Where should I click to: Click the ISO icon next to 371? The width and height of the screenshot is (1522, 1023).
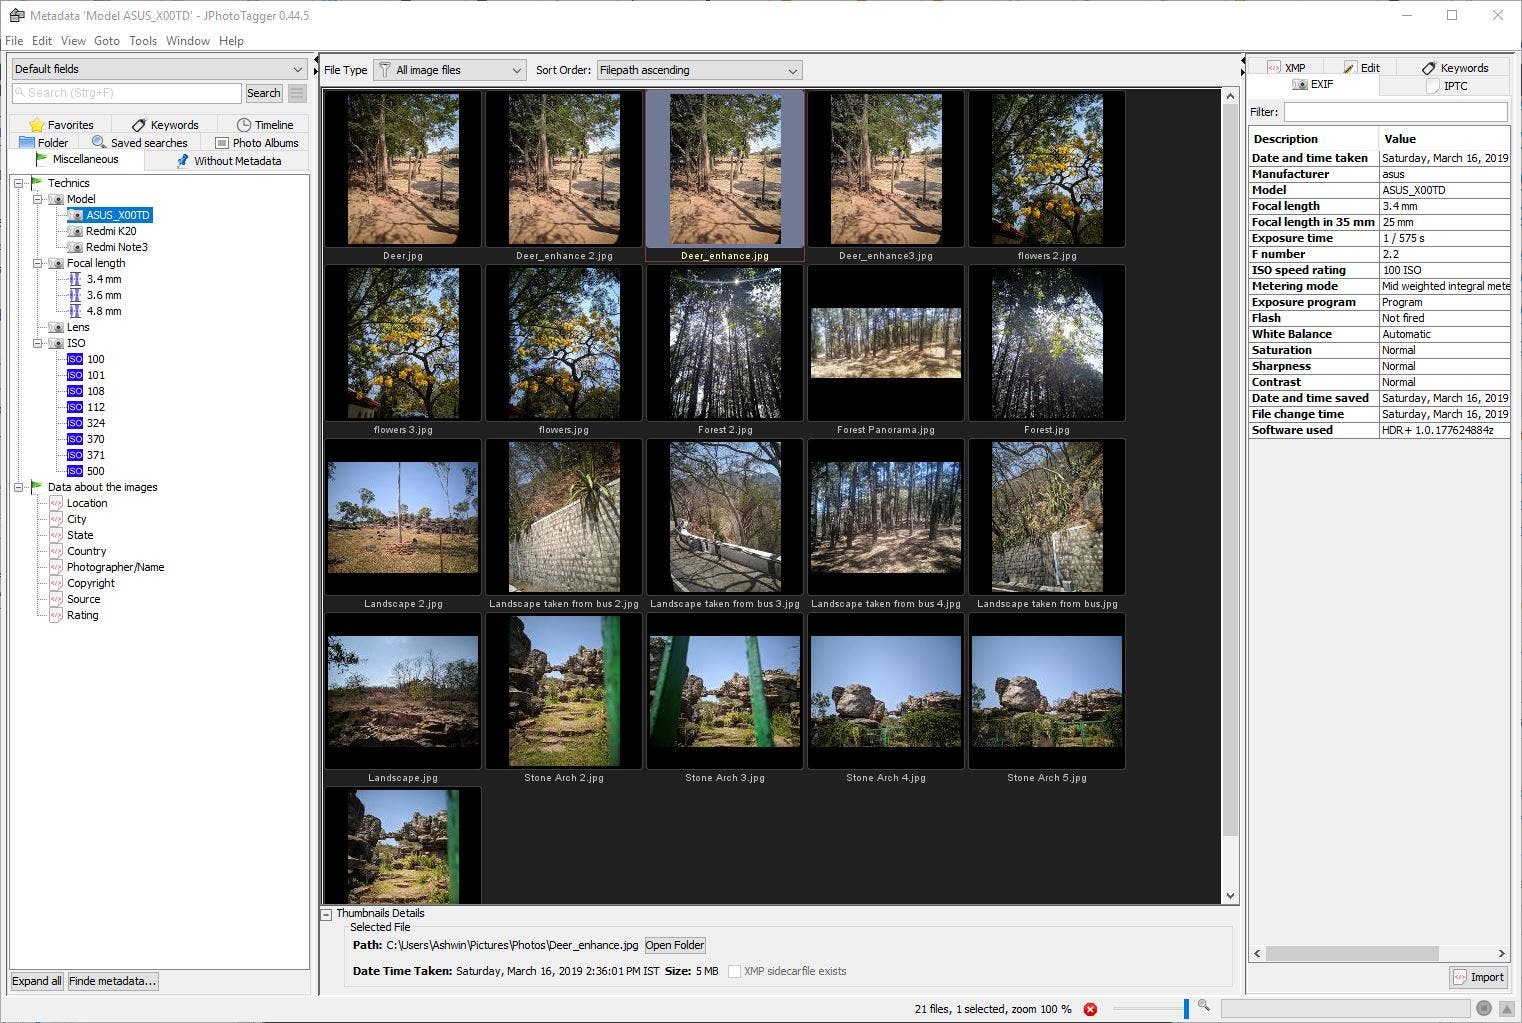(x=75, y=455)
